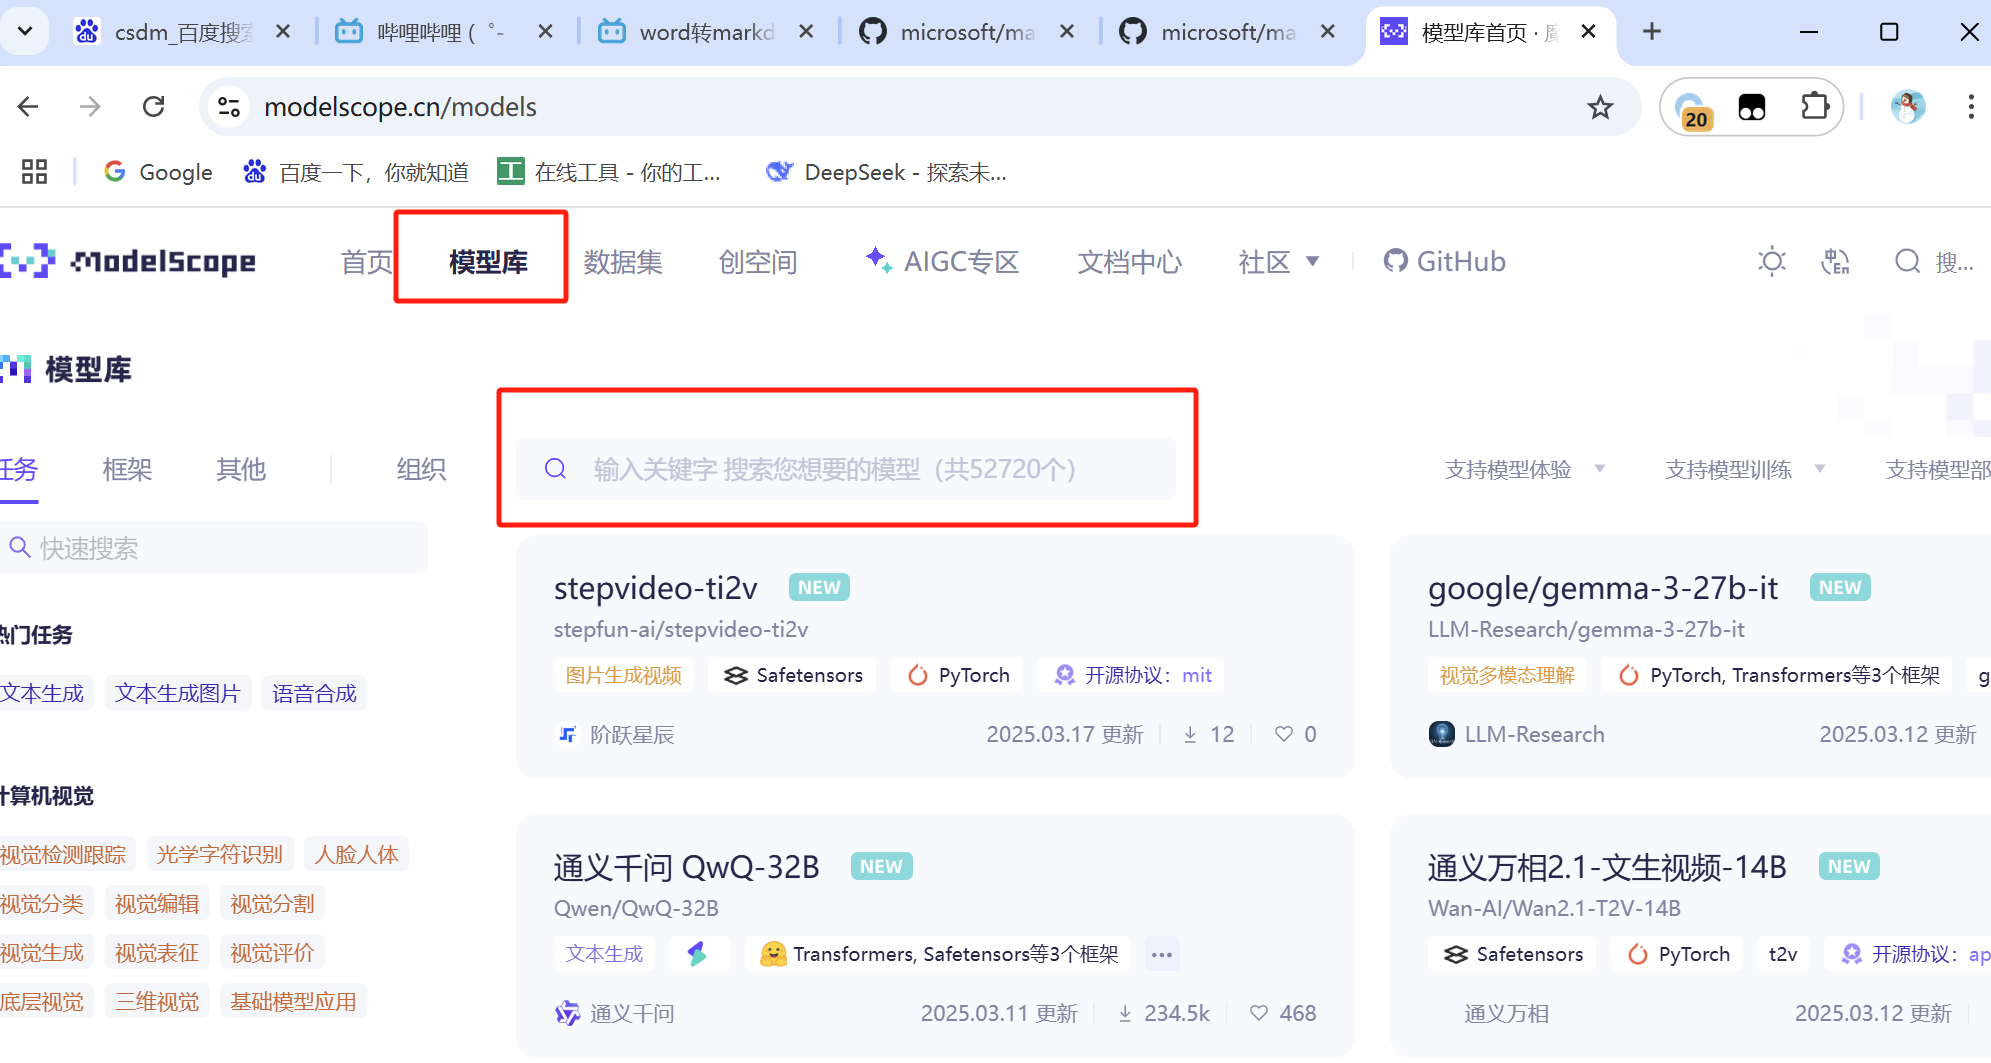Toggle the light/dark theme sun icon

tap(1771, 262)
